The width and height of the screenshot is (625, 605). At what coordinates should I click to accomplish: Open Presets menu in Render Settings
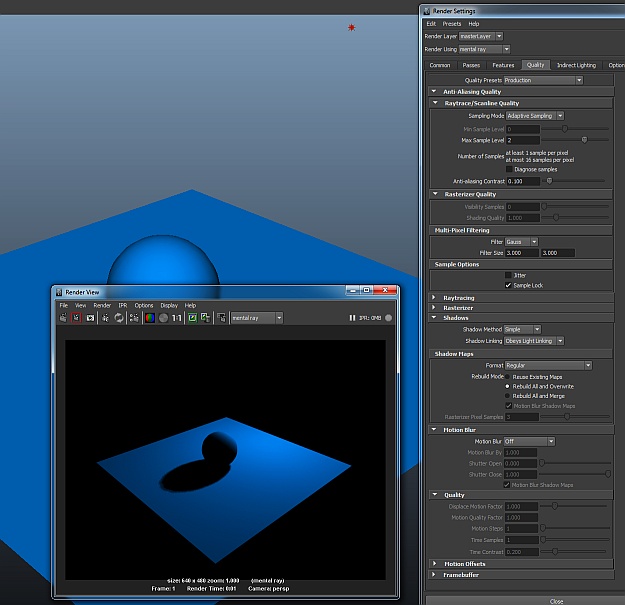pyautogui.click(x=452, y=24)
